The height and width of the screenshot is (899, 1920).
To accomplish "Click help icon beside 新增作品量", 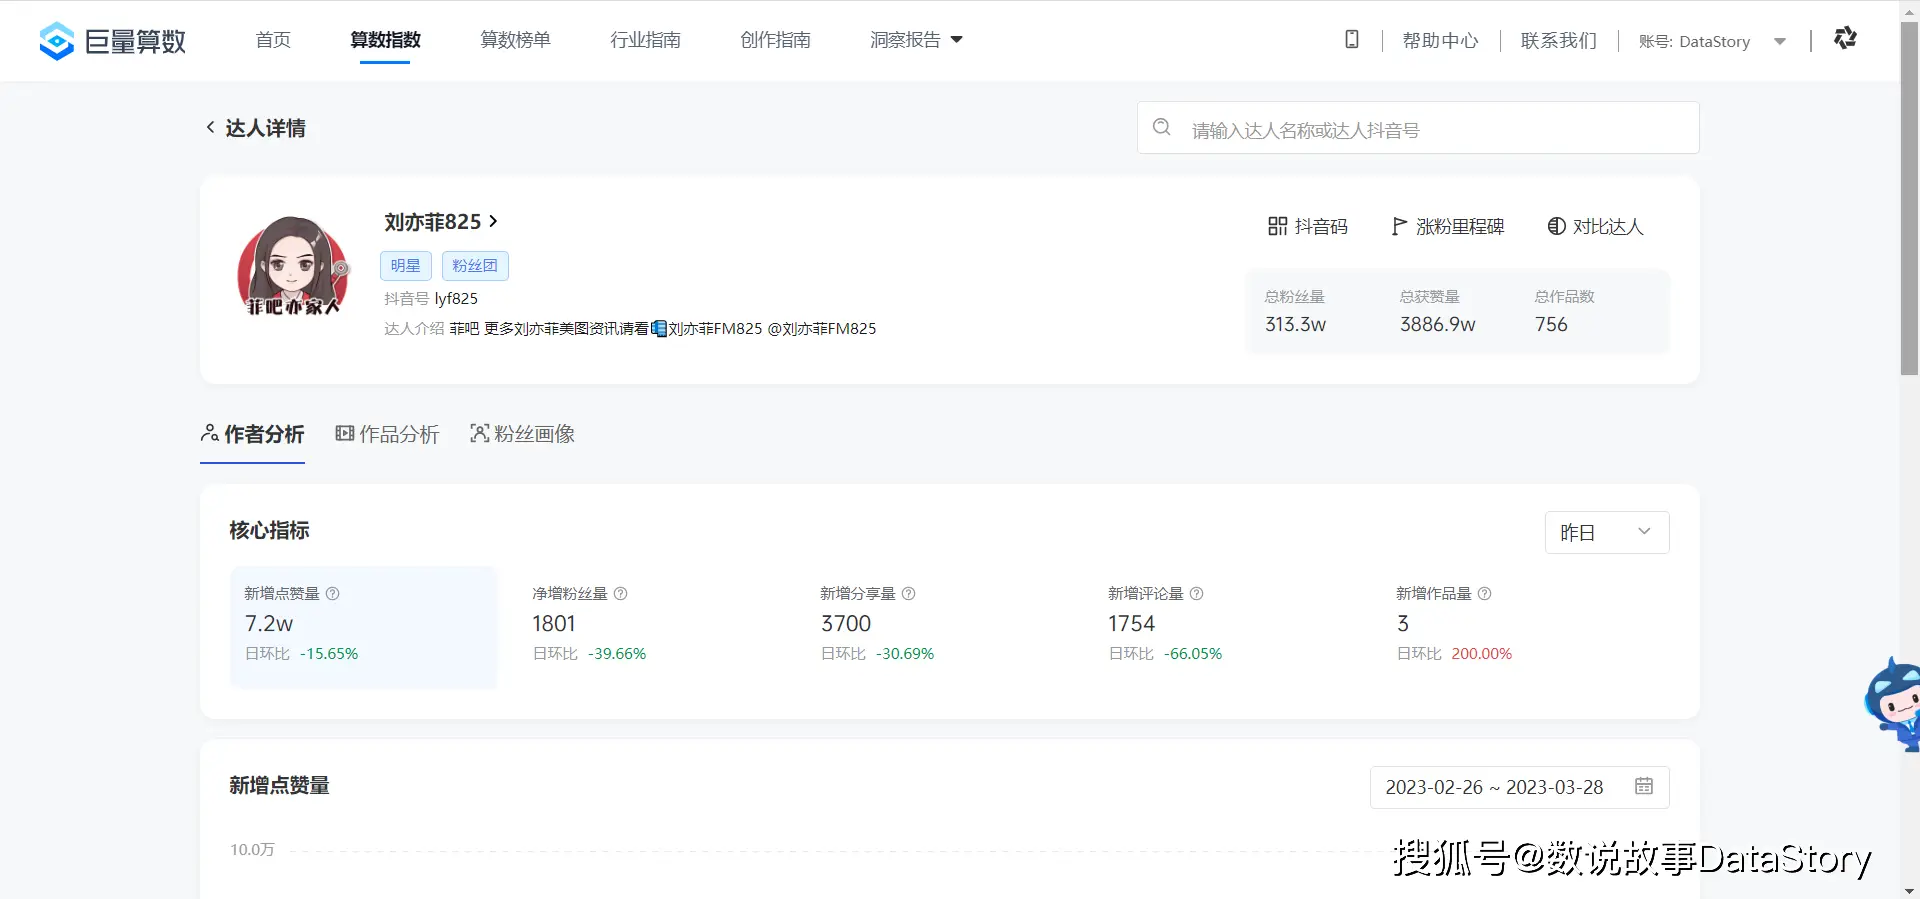I will 1484,593.
